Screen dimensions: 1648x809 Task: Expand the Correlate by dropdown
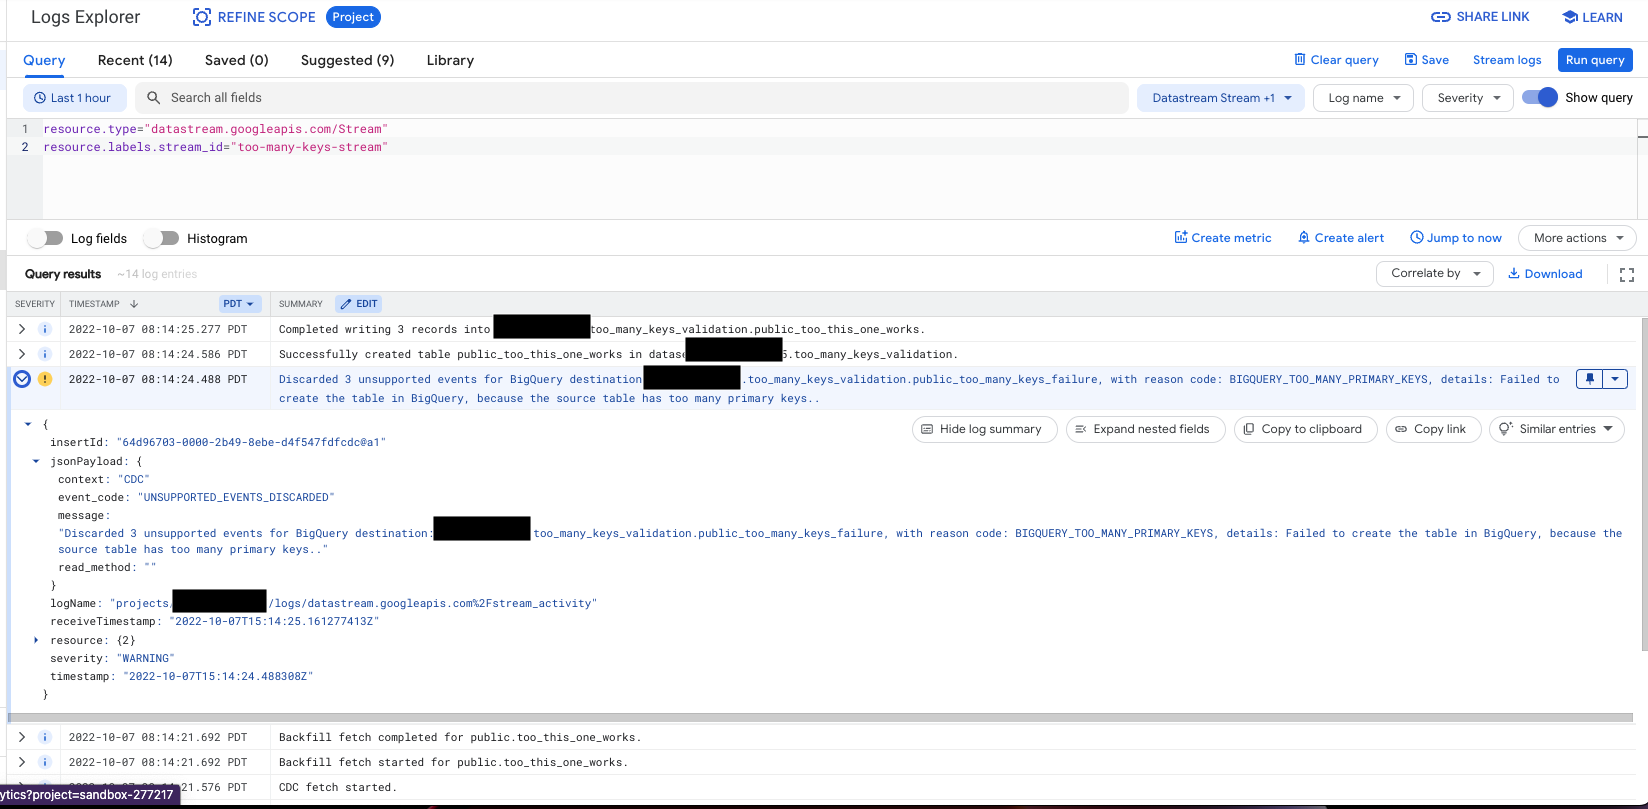(1434, 273)
